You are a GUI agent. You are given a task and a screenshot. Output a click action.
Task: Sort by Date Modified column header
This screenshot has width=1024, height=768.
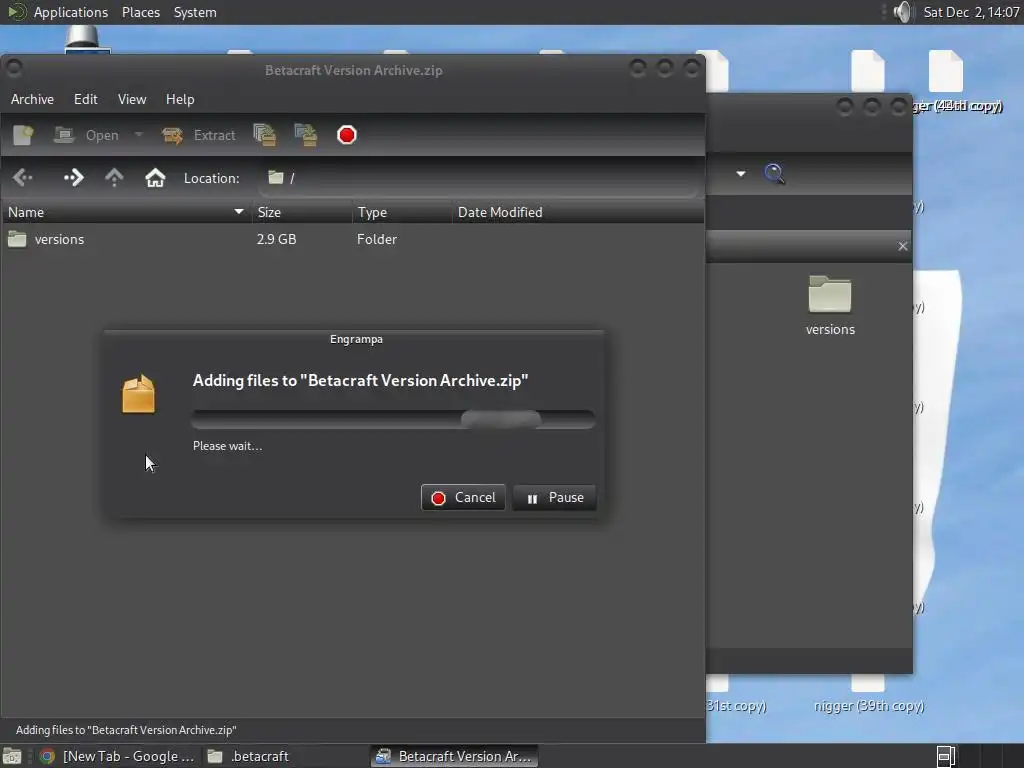(578, 212)
